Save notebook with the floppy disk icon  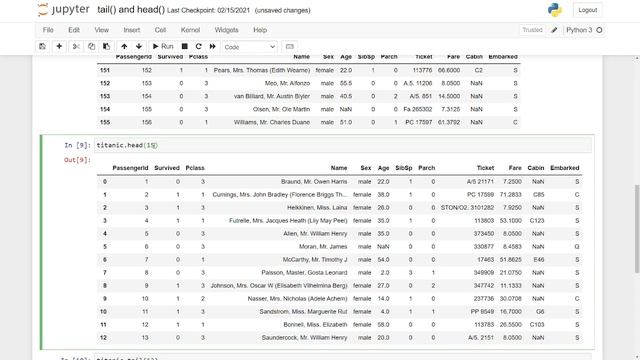coord(42,47)
